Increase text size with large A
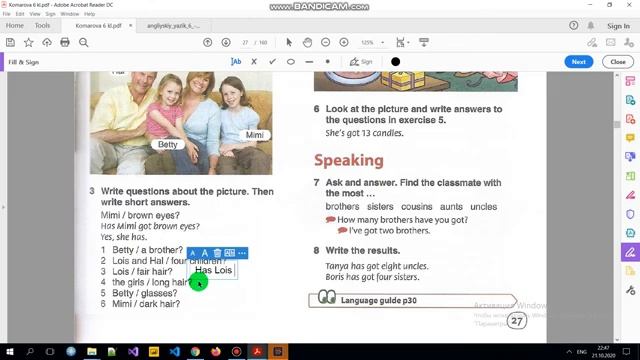The width and height of the screenshot is (640, 360). pyautogui.click(x=204, y=253)
